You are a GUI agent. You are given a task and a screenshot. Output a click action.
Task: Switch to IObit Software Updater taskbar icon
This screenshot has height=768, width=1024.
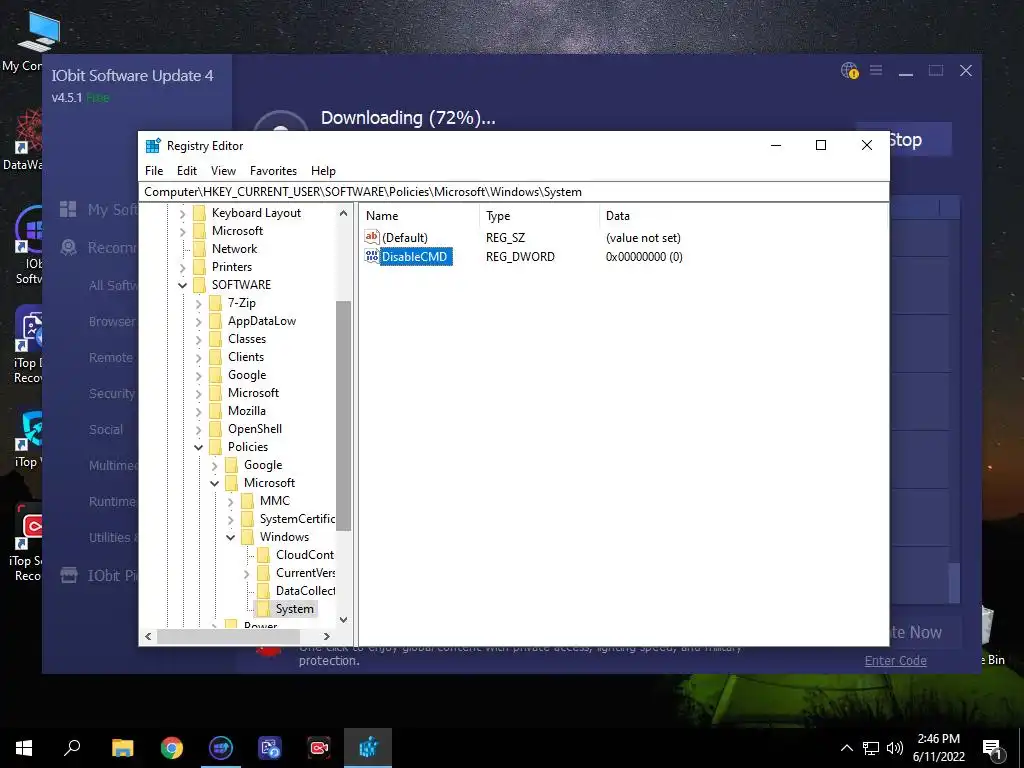[221, 747]
